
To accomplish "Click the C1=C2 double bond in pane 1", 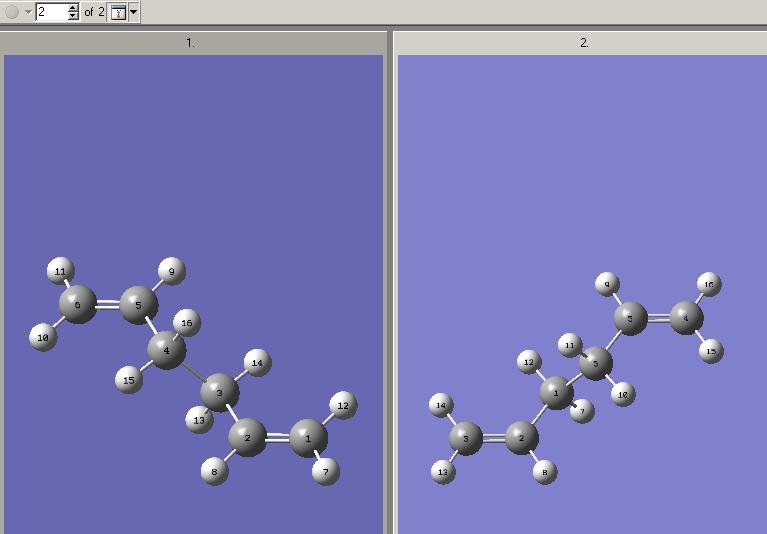I will pyautogui.click(x=278, y=438).
